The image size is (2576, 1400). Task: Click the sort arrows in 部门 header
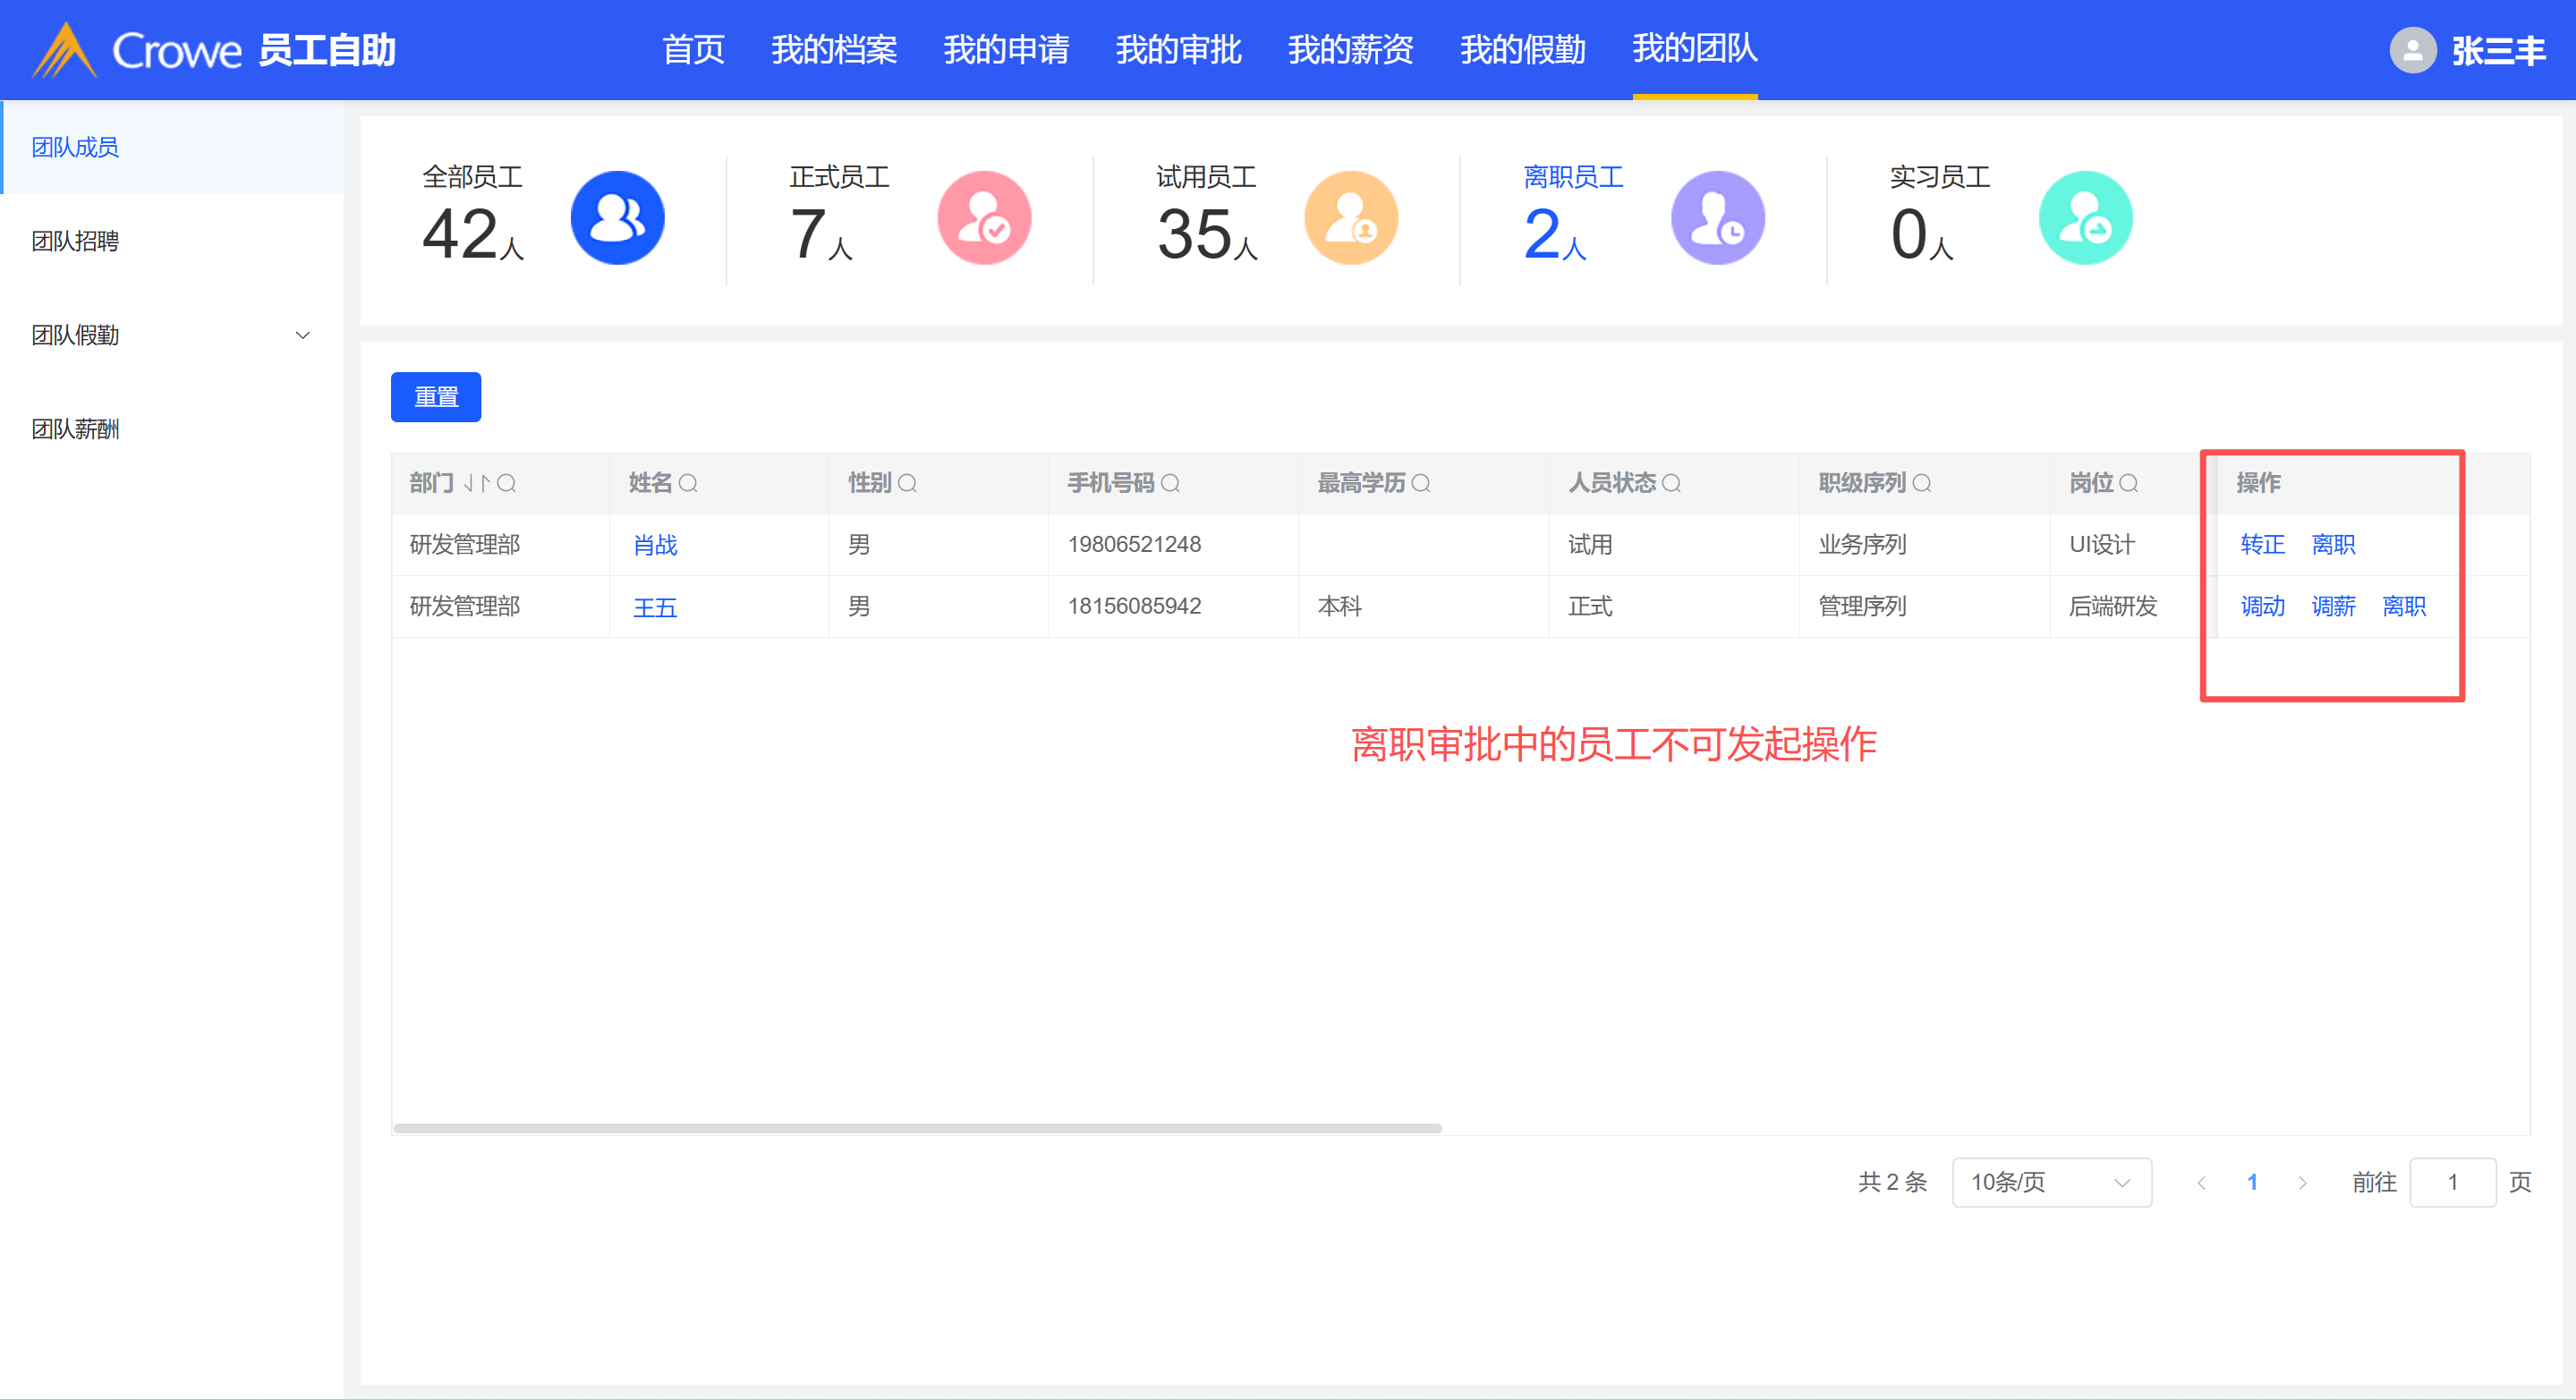(476, 484)
